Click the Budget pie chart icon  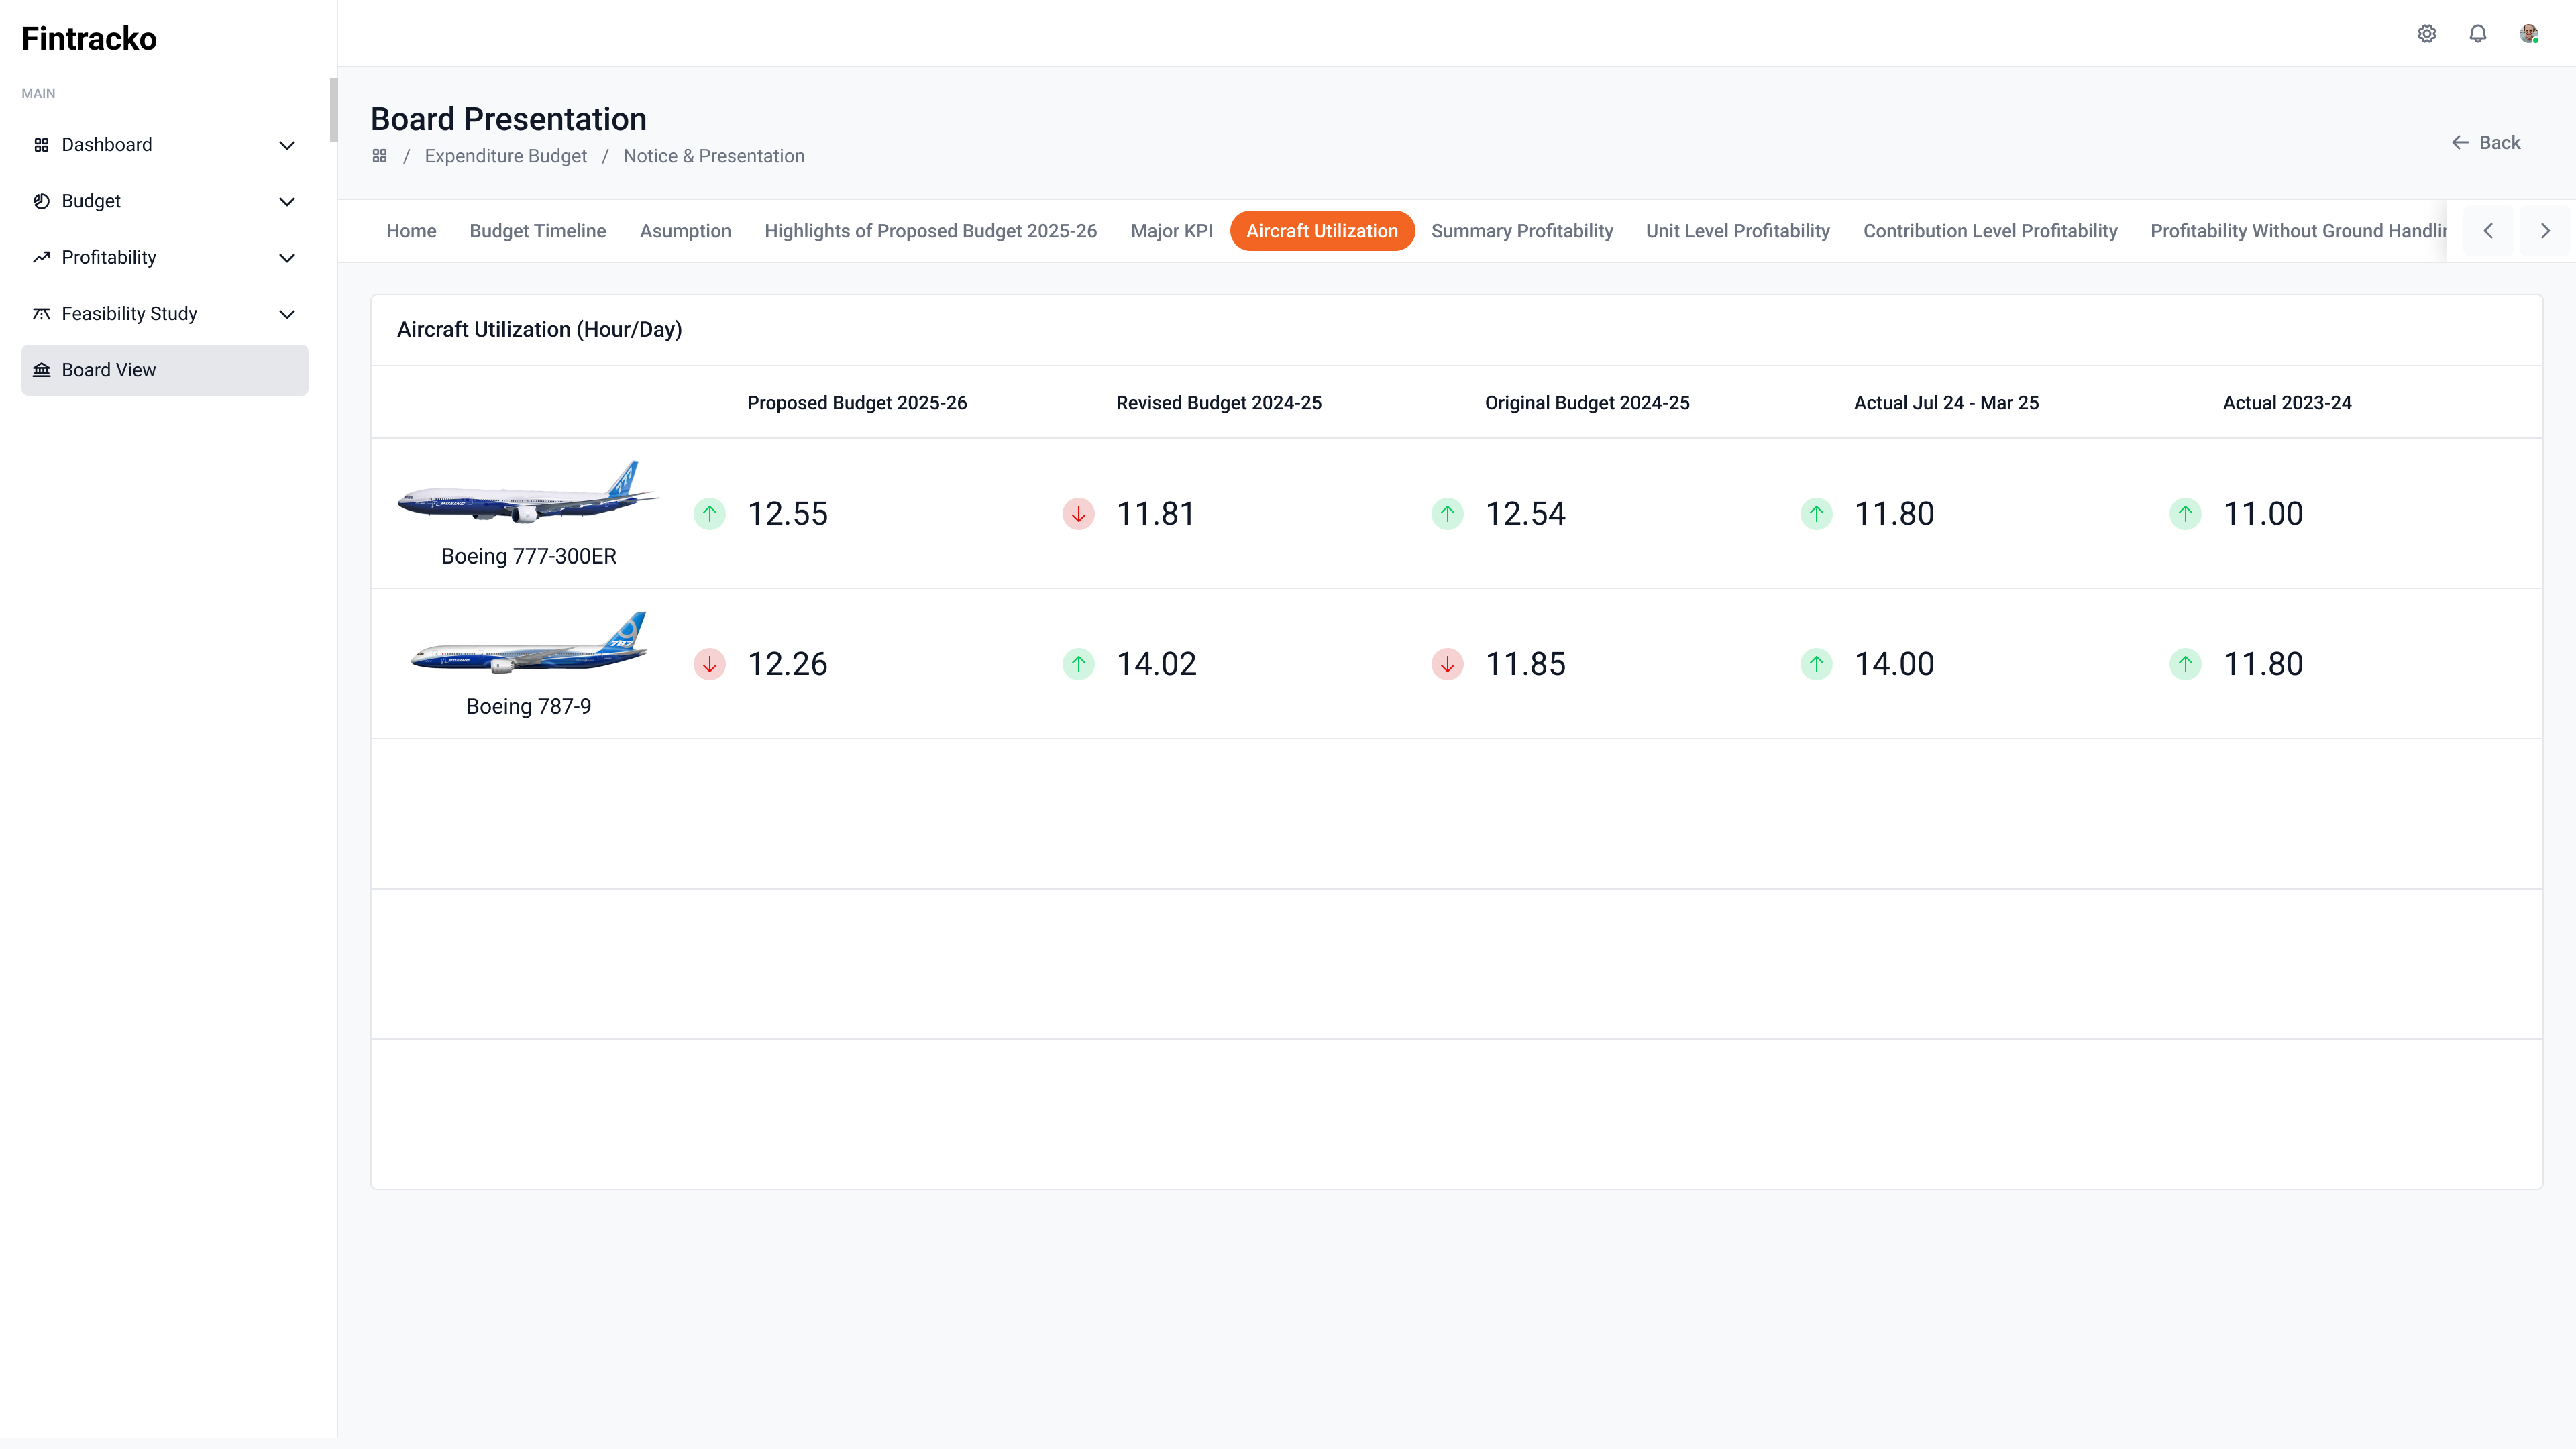(41, 201)
